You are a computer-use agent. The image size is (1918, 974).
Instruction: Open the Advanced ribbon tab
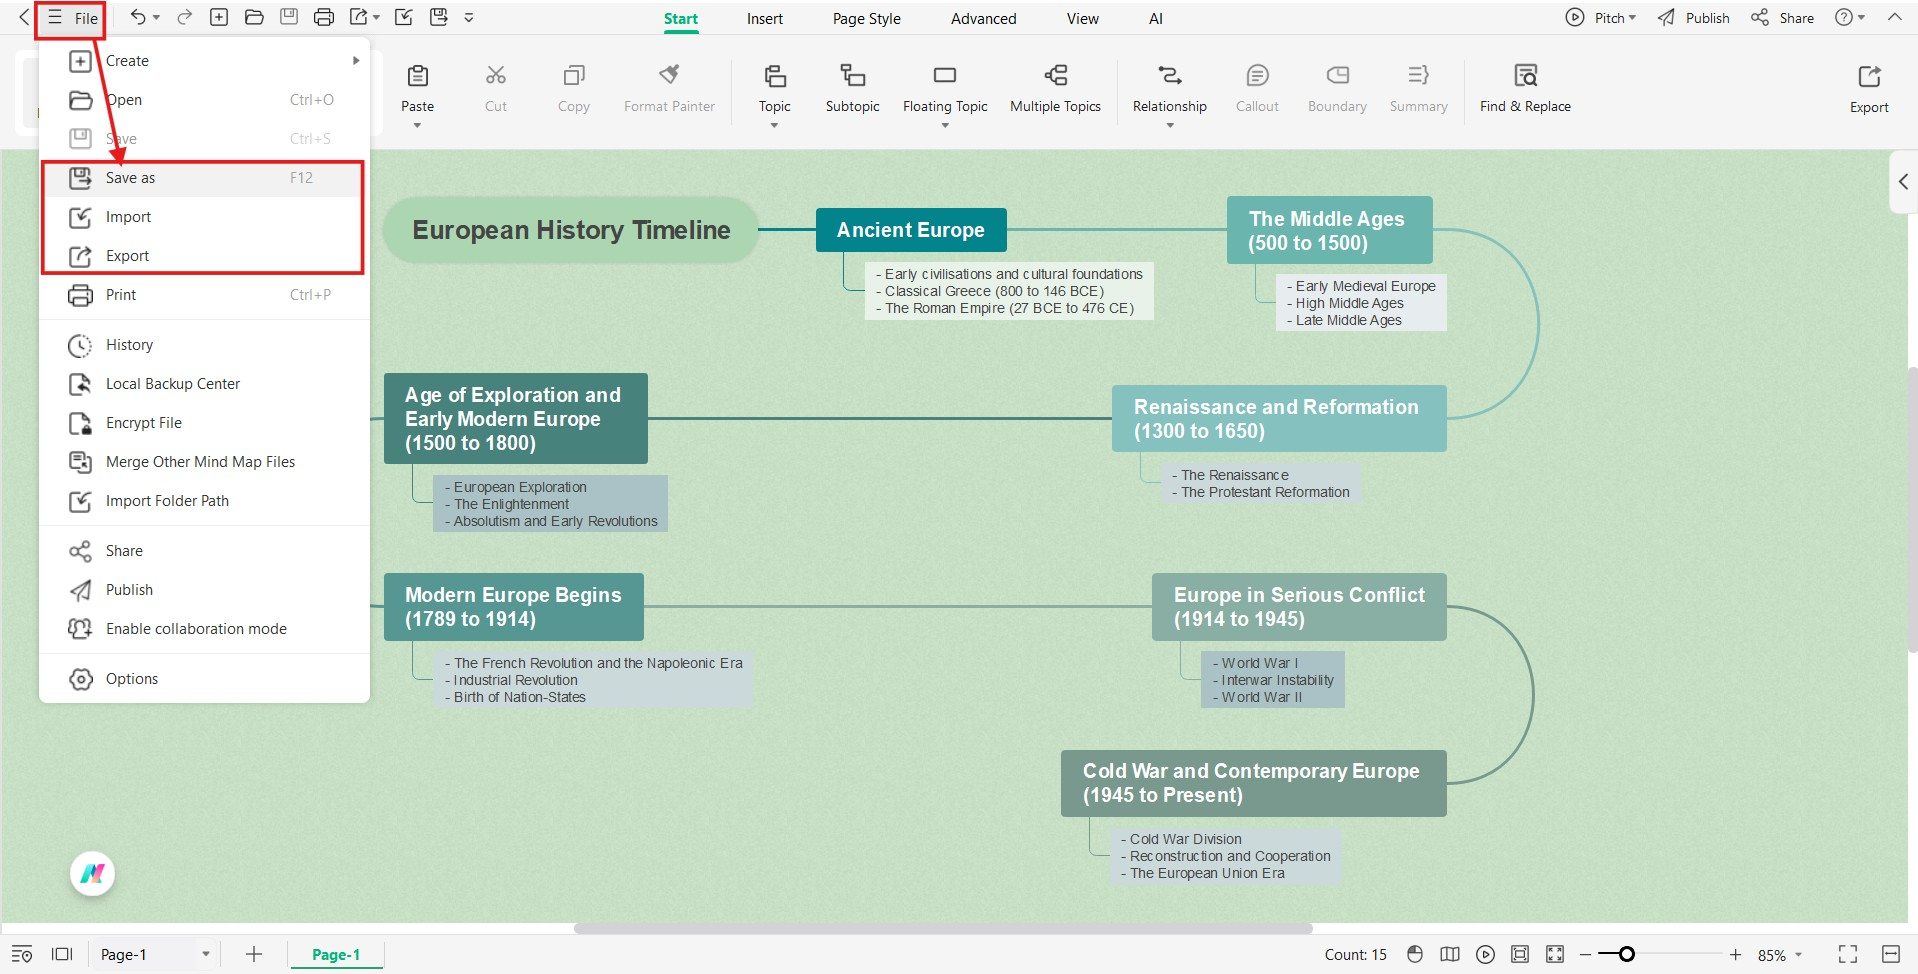click(x=983, y=18)
